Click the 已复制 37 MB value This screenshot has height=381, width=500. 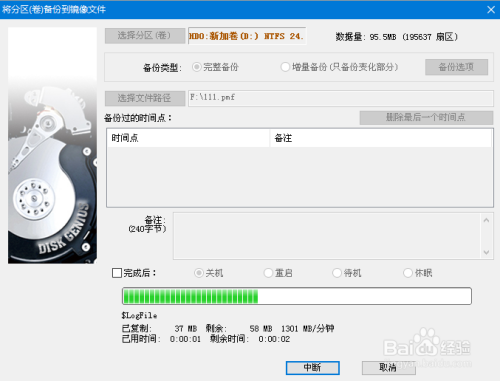tap(186, 329)
